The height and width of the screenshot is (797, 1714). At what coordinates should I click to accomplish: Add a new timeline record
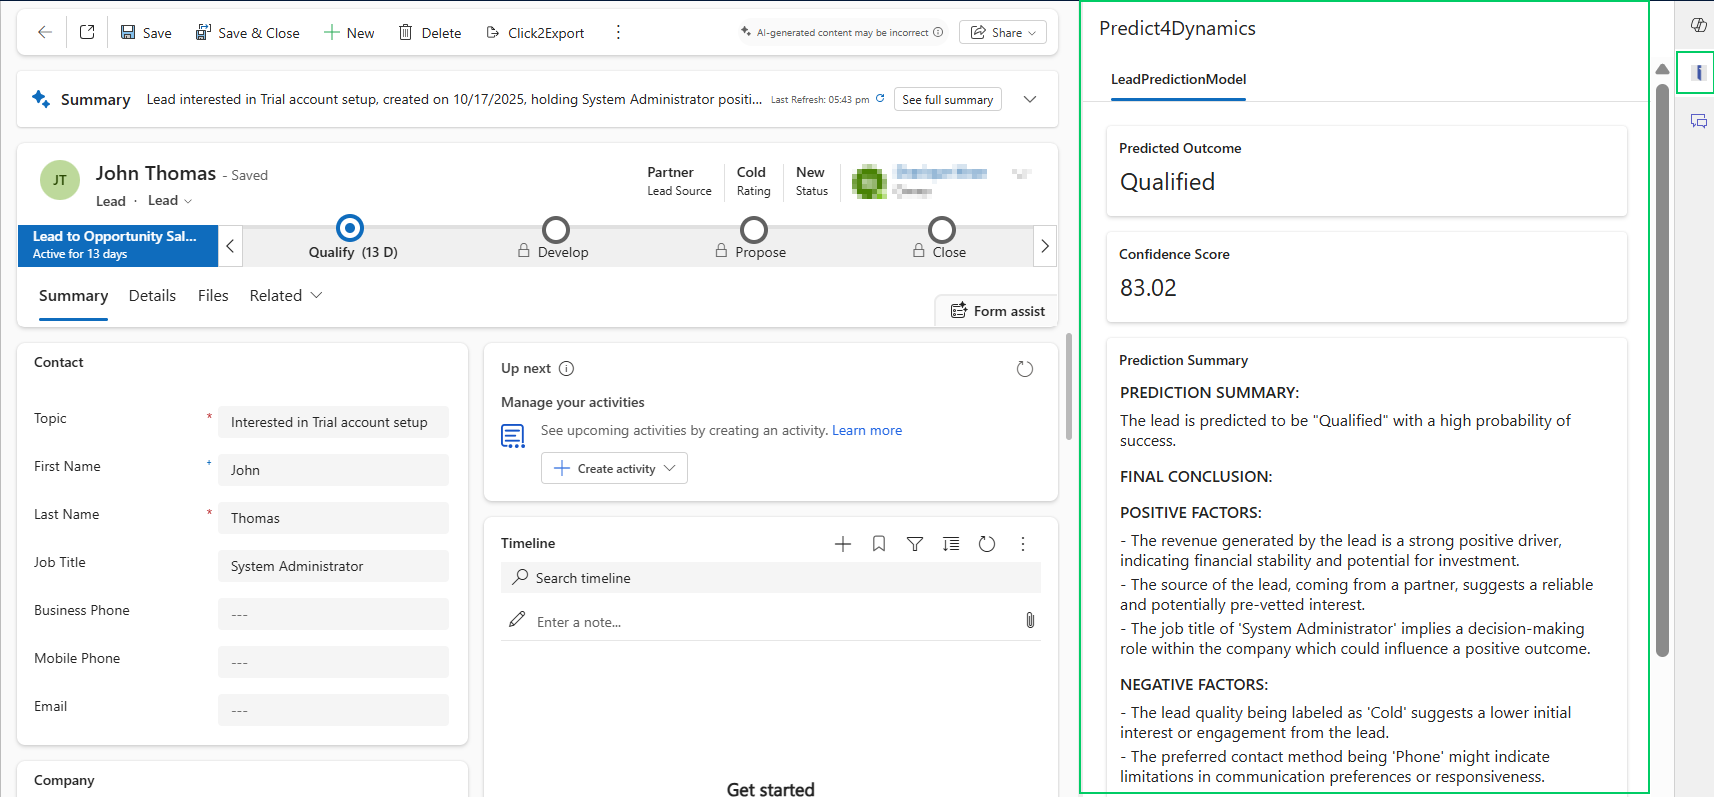843,544
